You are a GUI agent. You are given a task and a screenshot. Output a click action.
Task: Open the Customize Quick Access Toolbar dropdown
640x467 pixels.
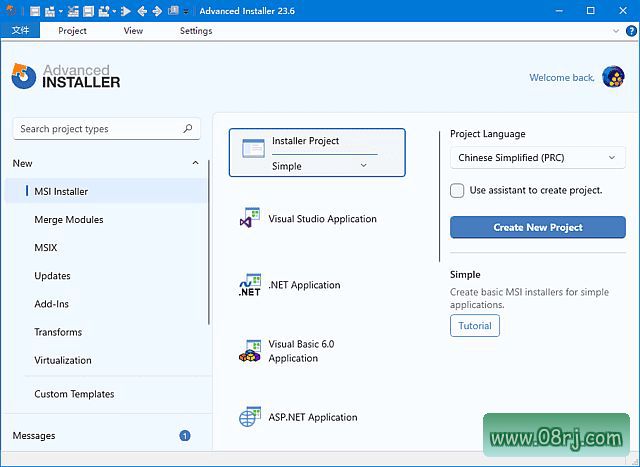pos(186,12)
